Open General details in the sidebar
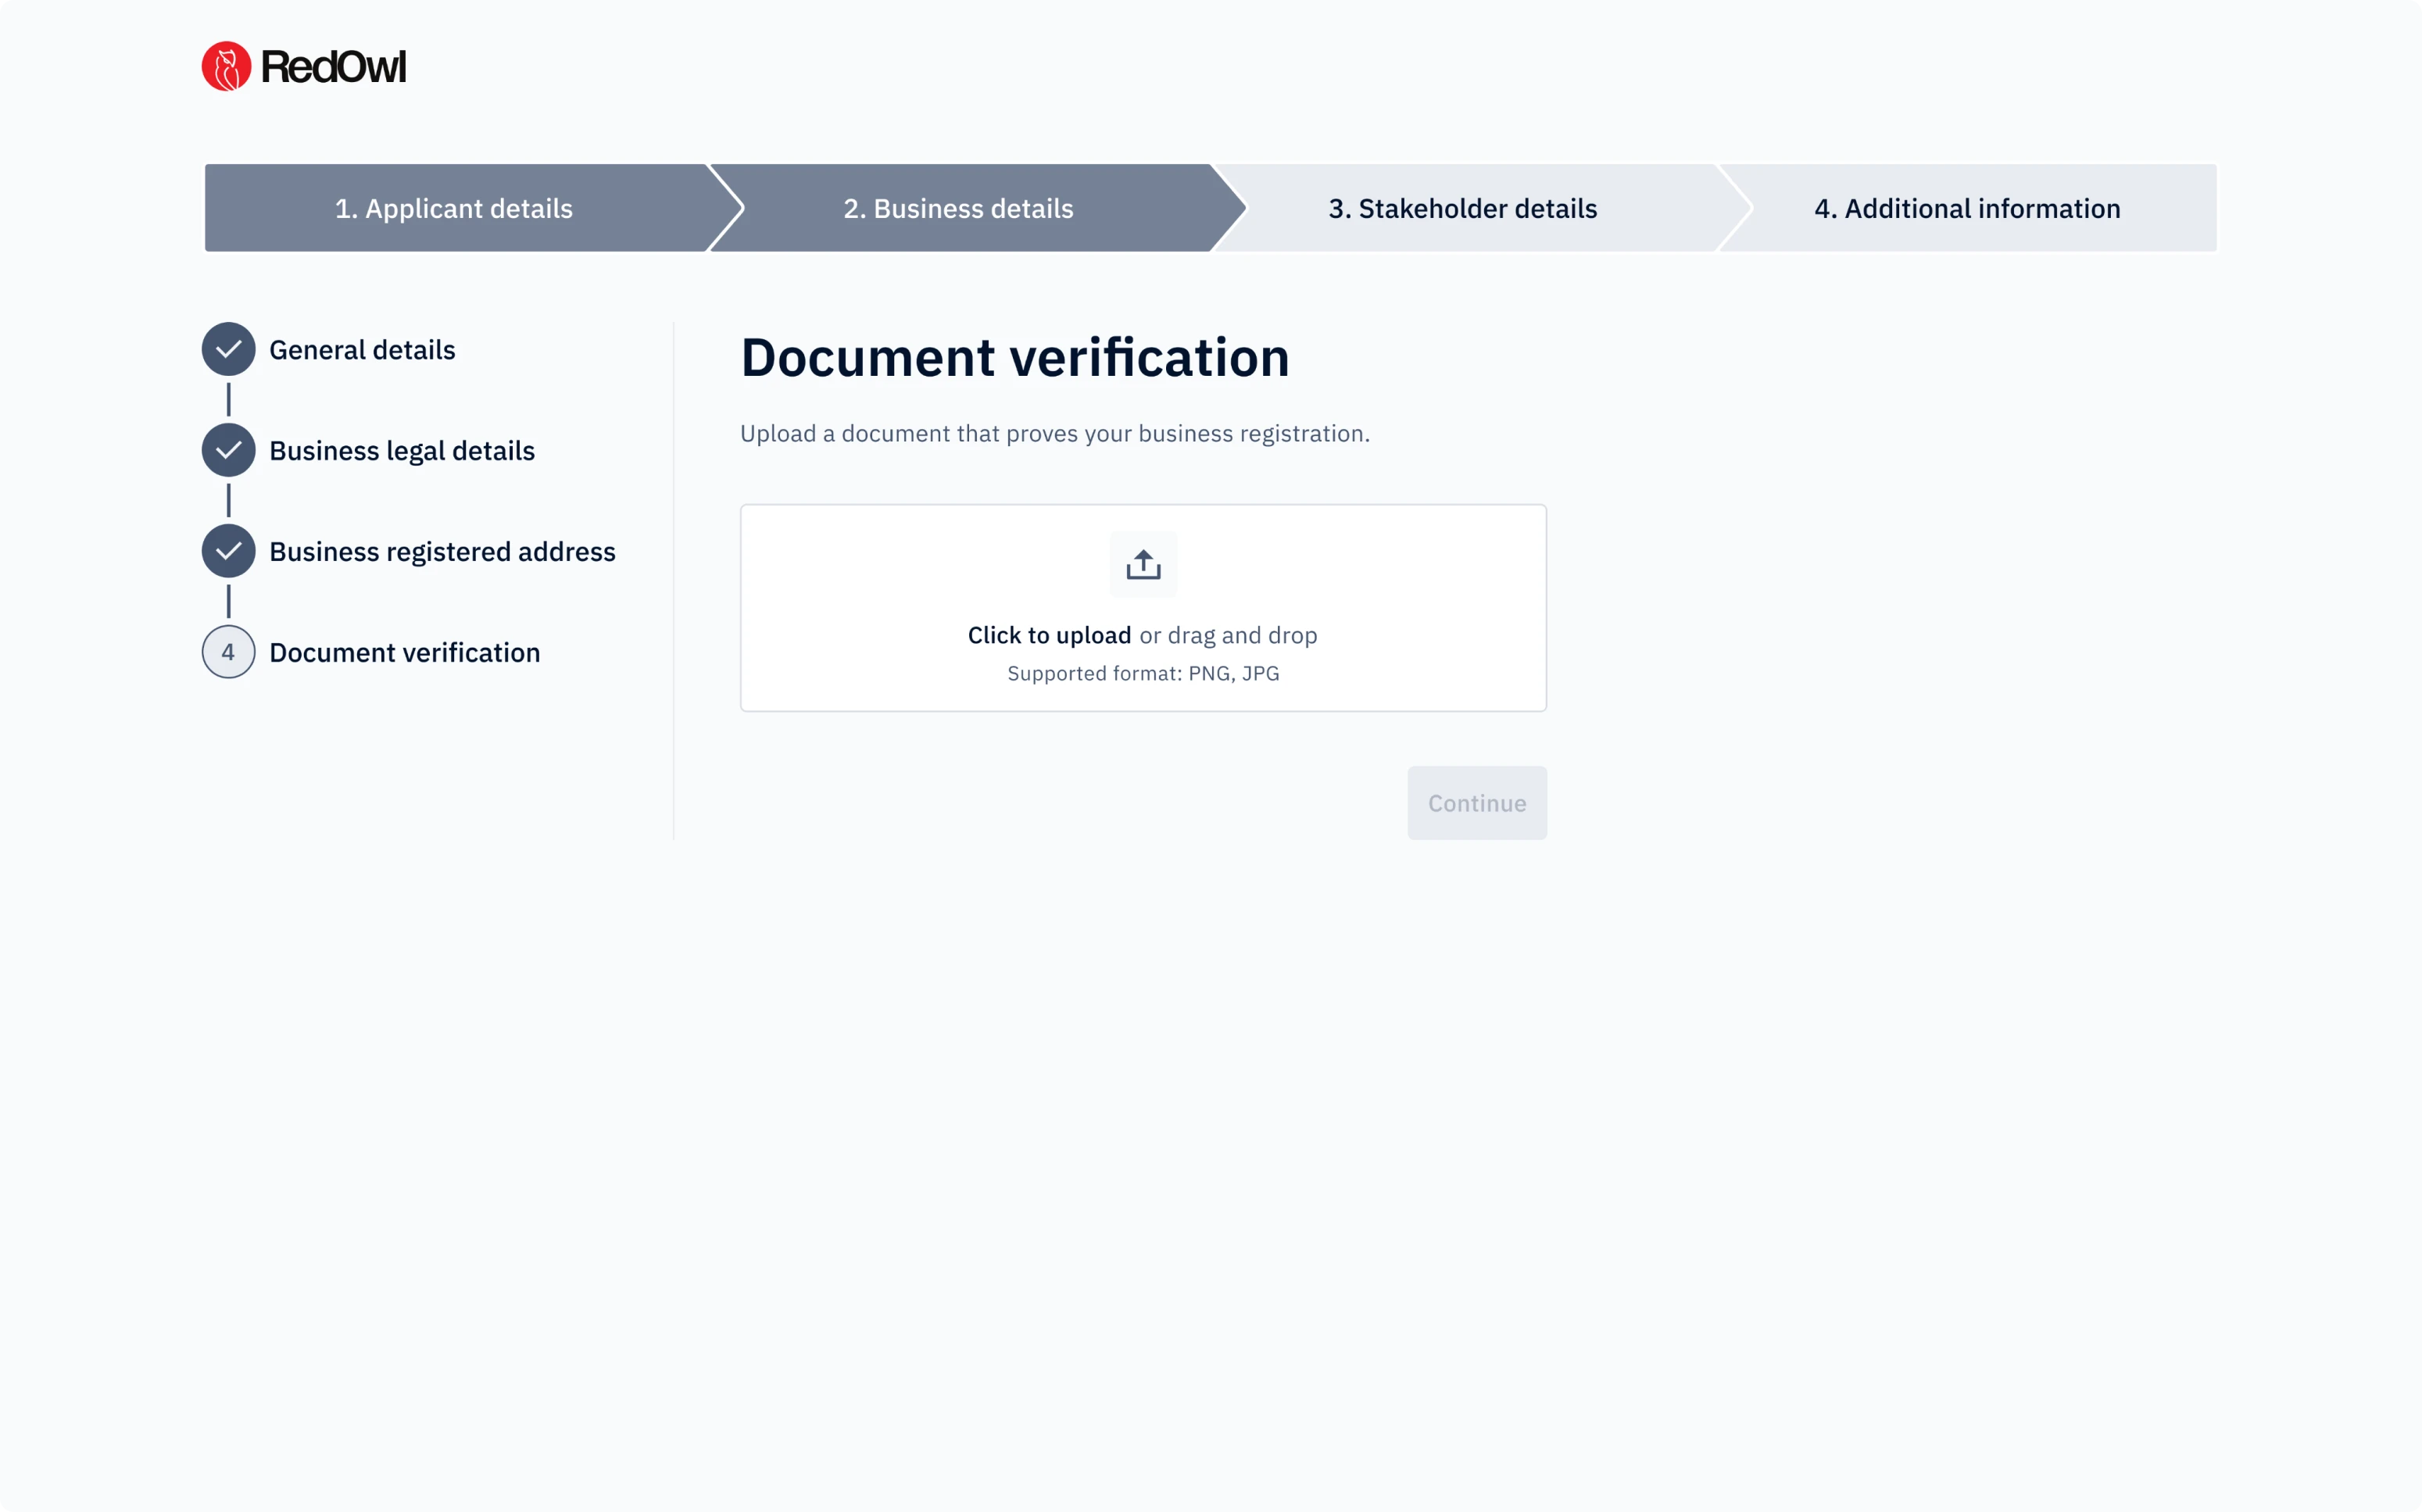 [x=362, y=350]
